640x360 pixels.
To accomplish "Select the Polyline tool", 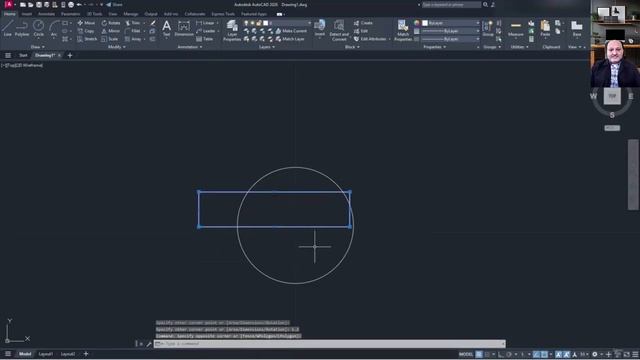I will point(22,28).
